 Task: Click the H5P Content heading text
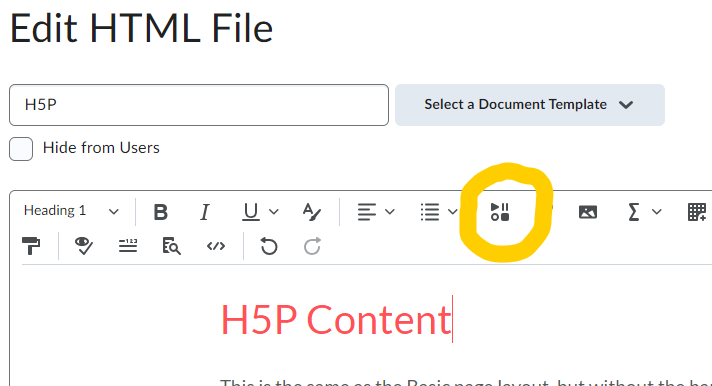point(336,320)
